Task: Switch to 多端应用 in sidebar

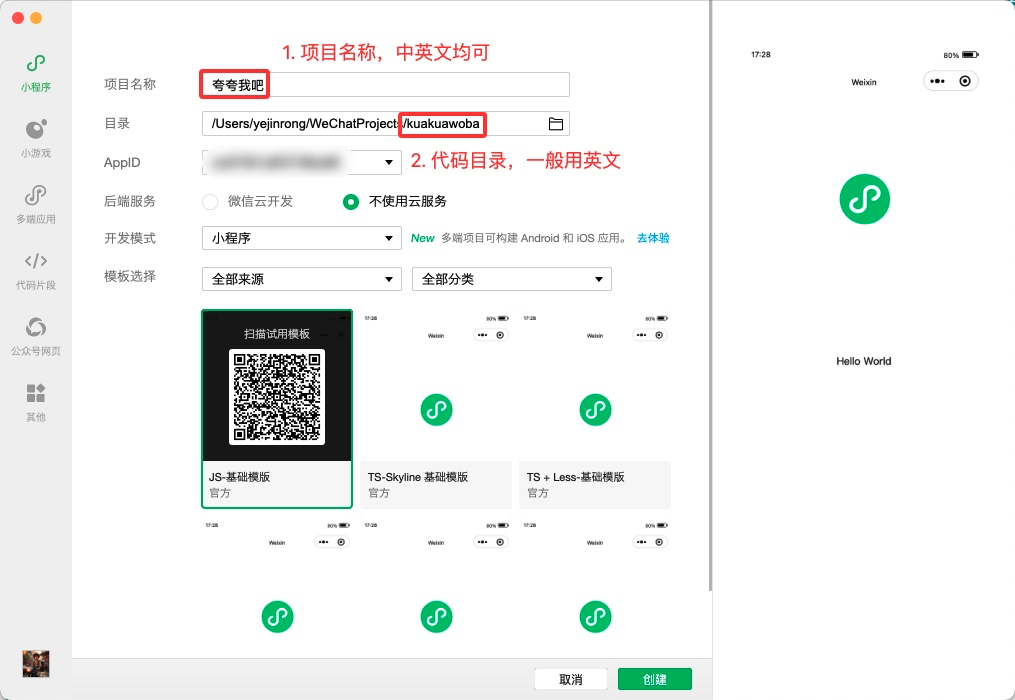Action: tap(36, 205)
